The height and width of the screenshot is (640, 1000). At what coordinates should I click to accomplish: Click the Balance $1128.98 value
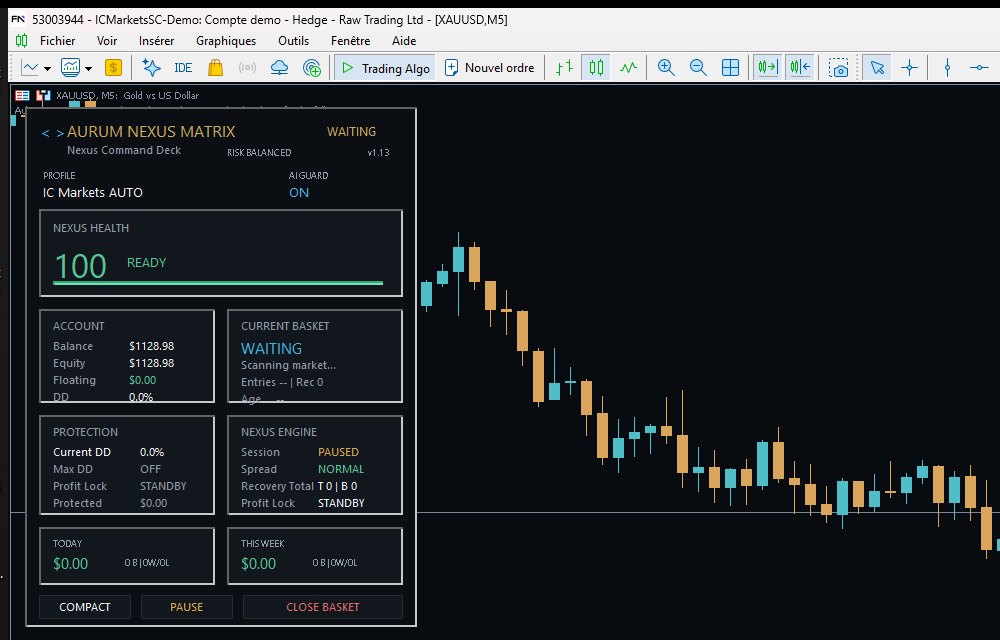(x=151, y=346)
